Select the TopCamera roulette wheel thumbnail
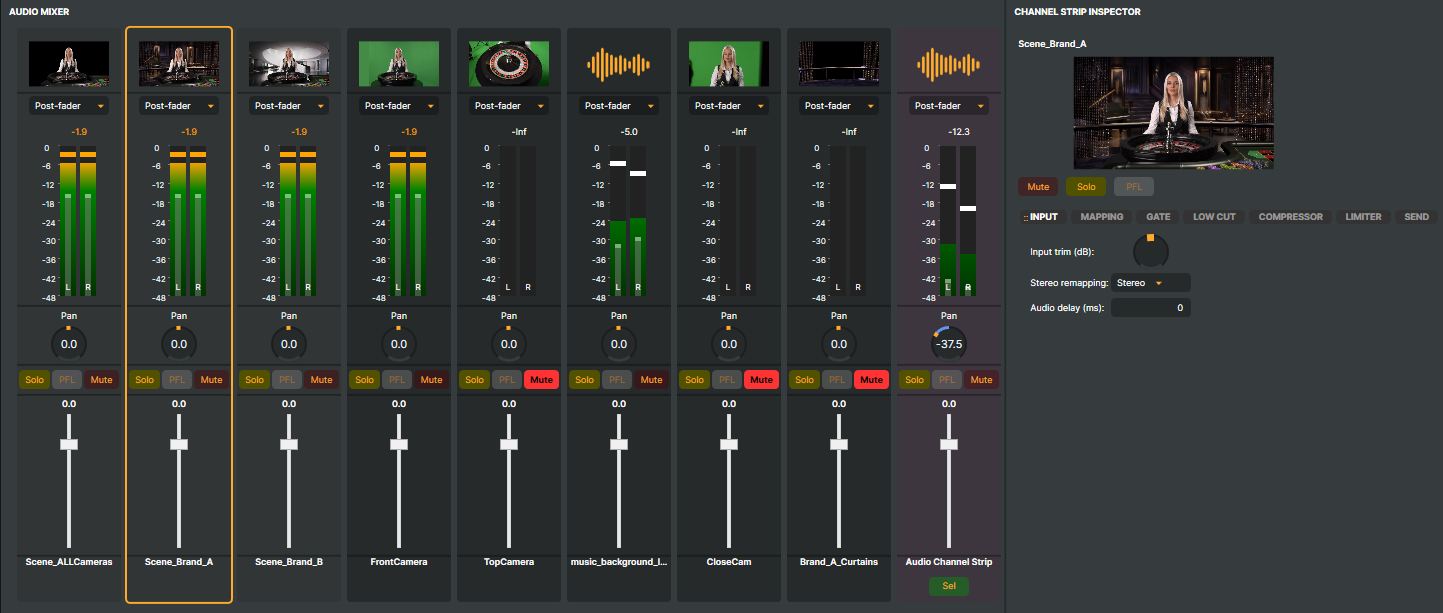Viewport: 1443px width, 613px height. pyautogui.click(x=508, y=65)
